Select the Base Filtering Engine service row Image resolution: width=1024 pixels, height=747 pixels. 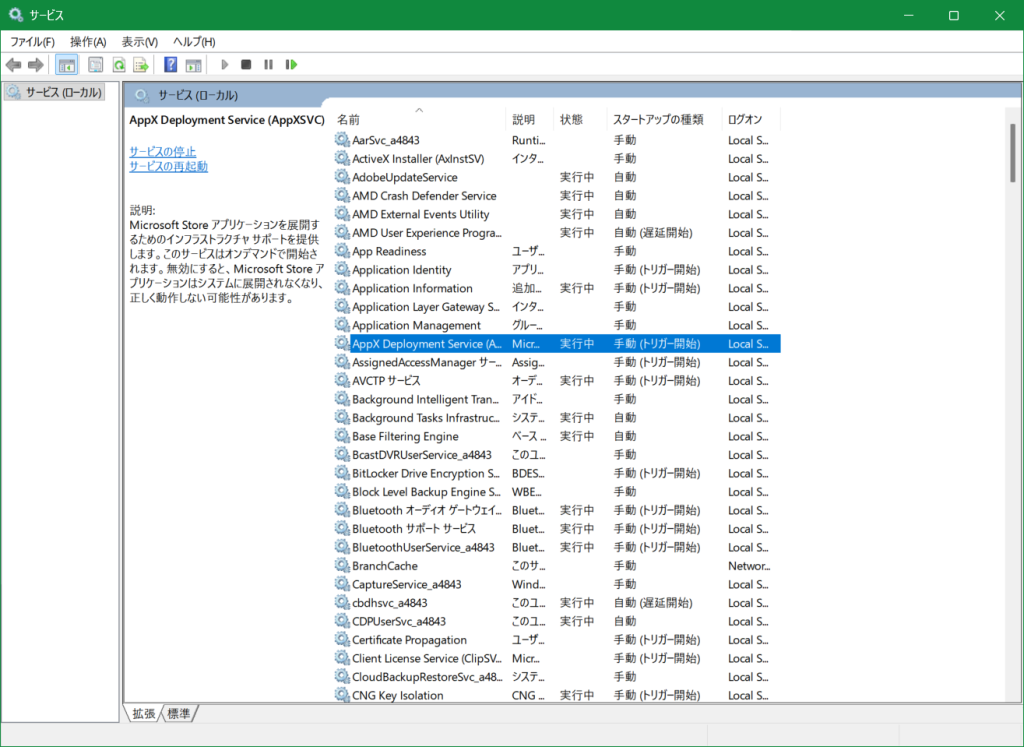coord(405,437)
